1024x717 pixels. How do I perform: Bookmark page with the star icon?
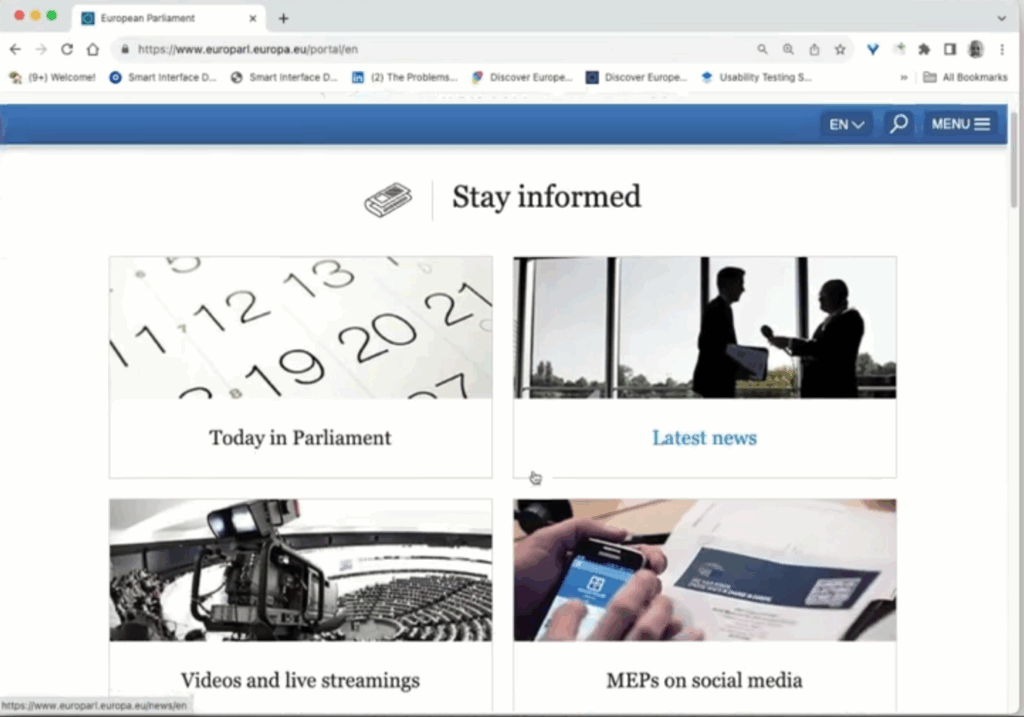tap(840, 49)
